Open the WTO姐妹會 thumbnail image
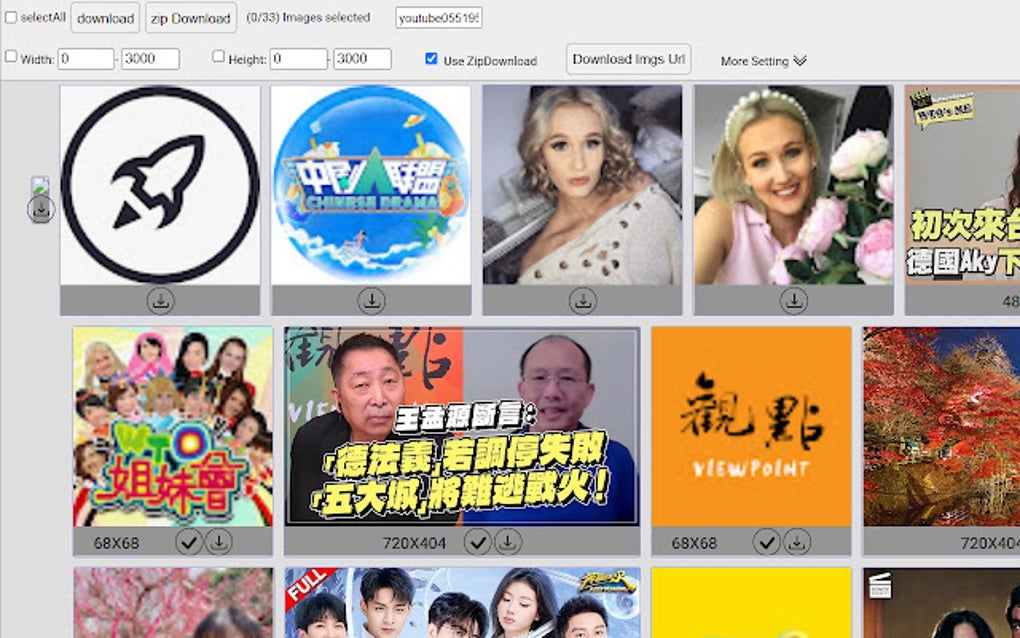Screen dimensions: 1020x638 (x=174, y=430)
